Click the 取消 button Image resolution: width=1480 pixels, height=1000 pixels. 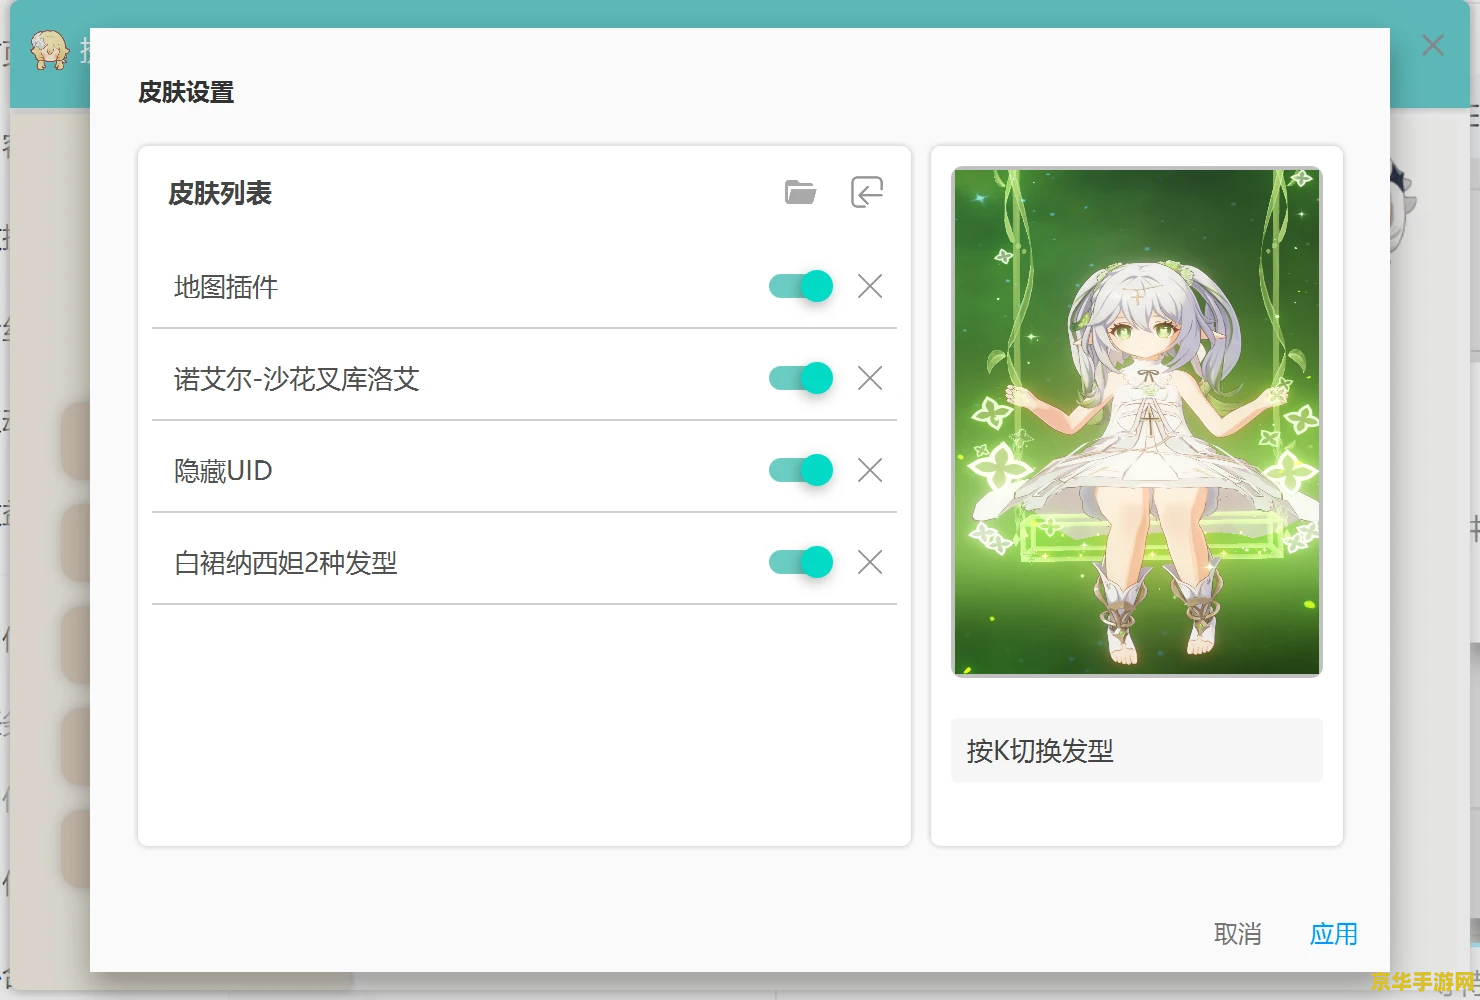click(x=1237, y=934)
